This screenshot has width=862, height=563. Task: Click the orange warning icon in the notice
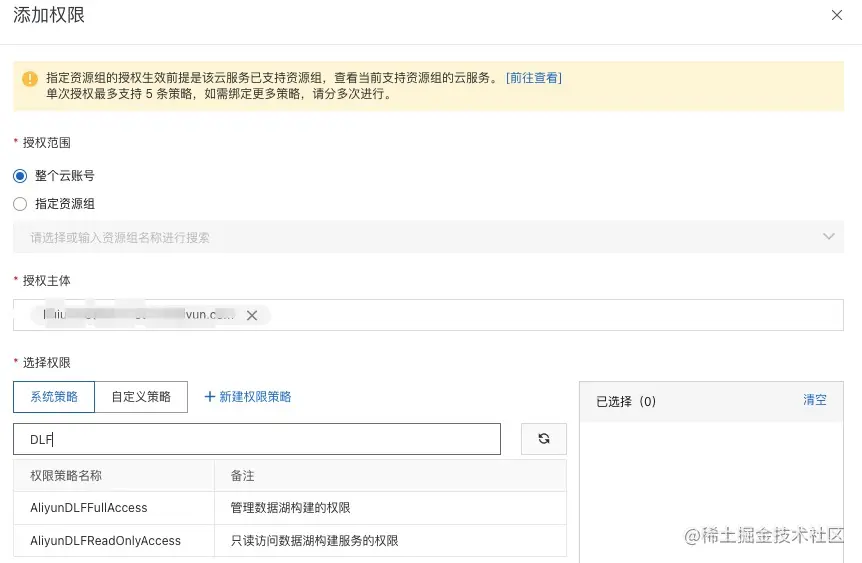coord(30,79)
